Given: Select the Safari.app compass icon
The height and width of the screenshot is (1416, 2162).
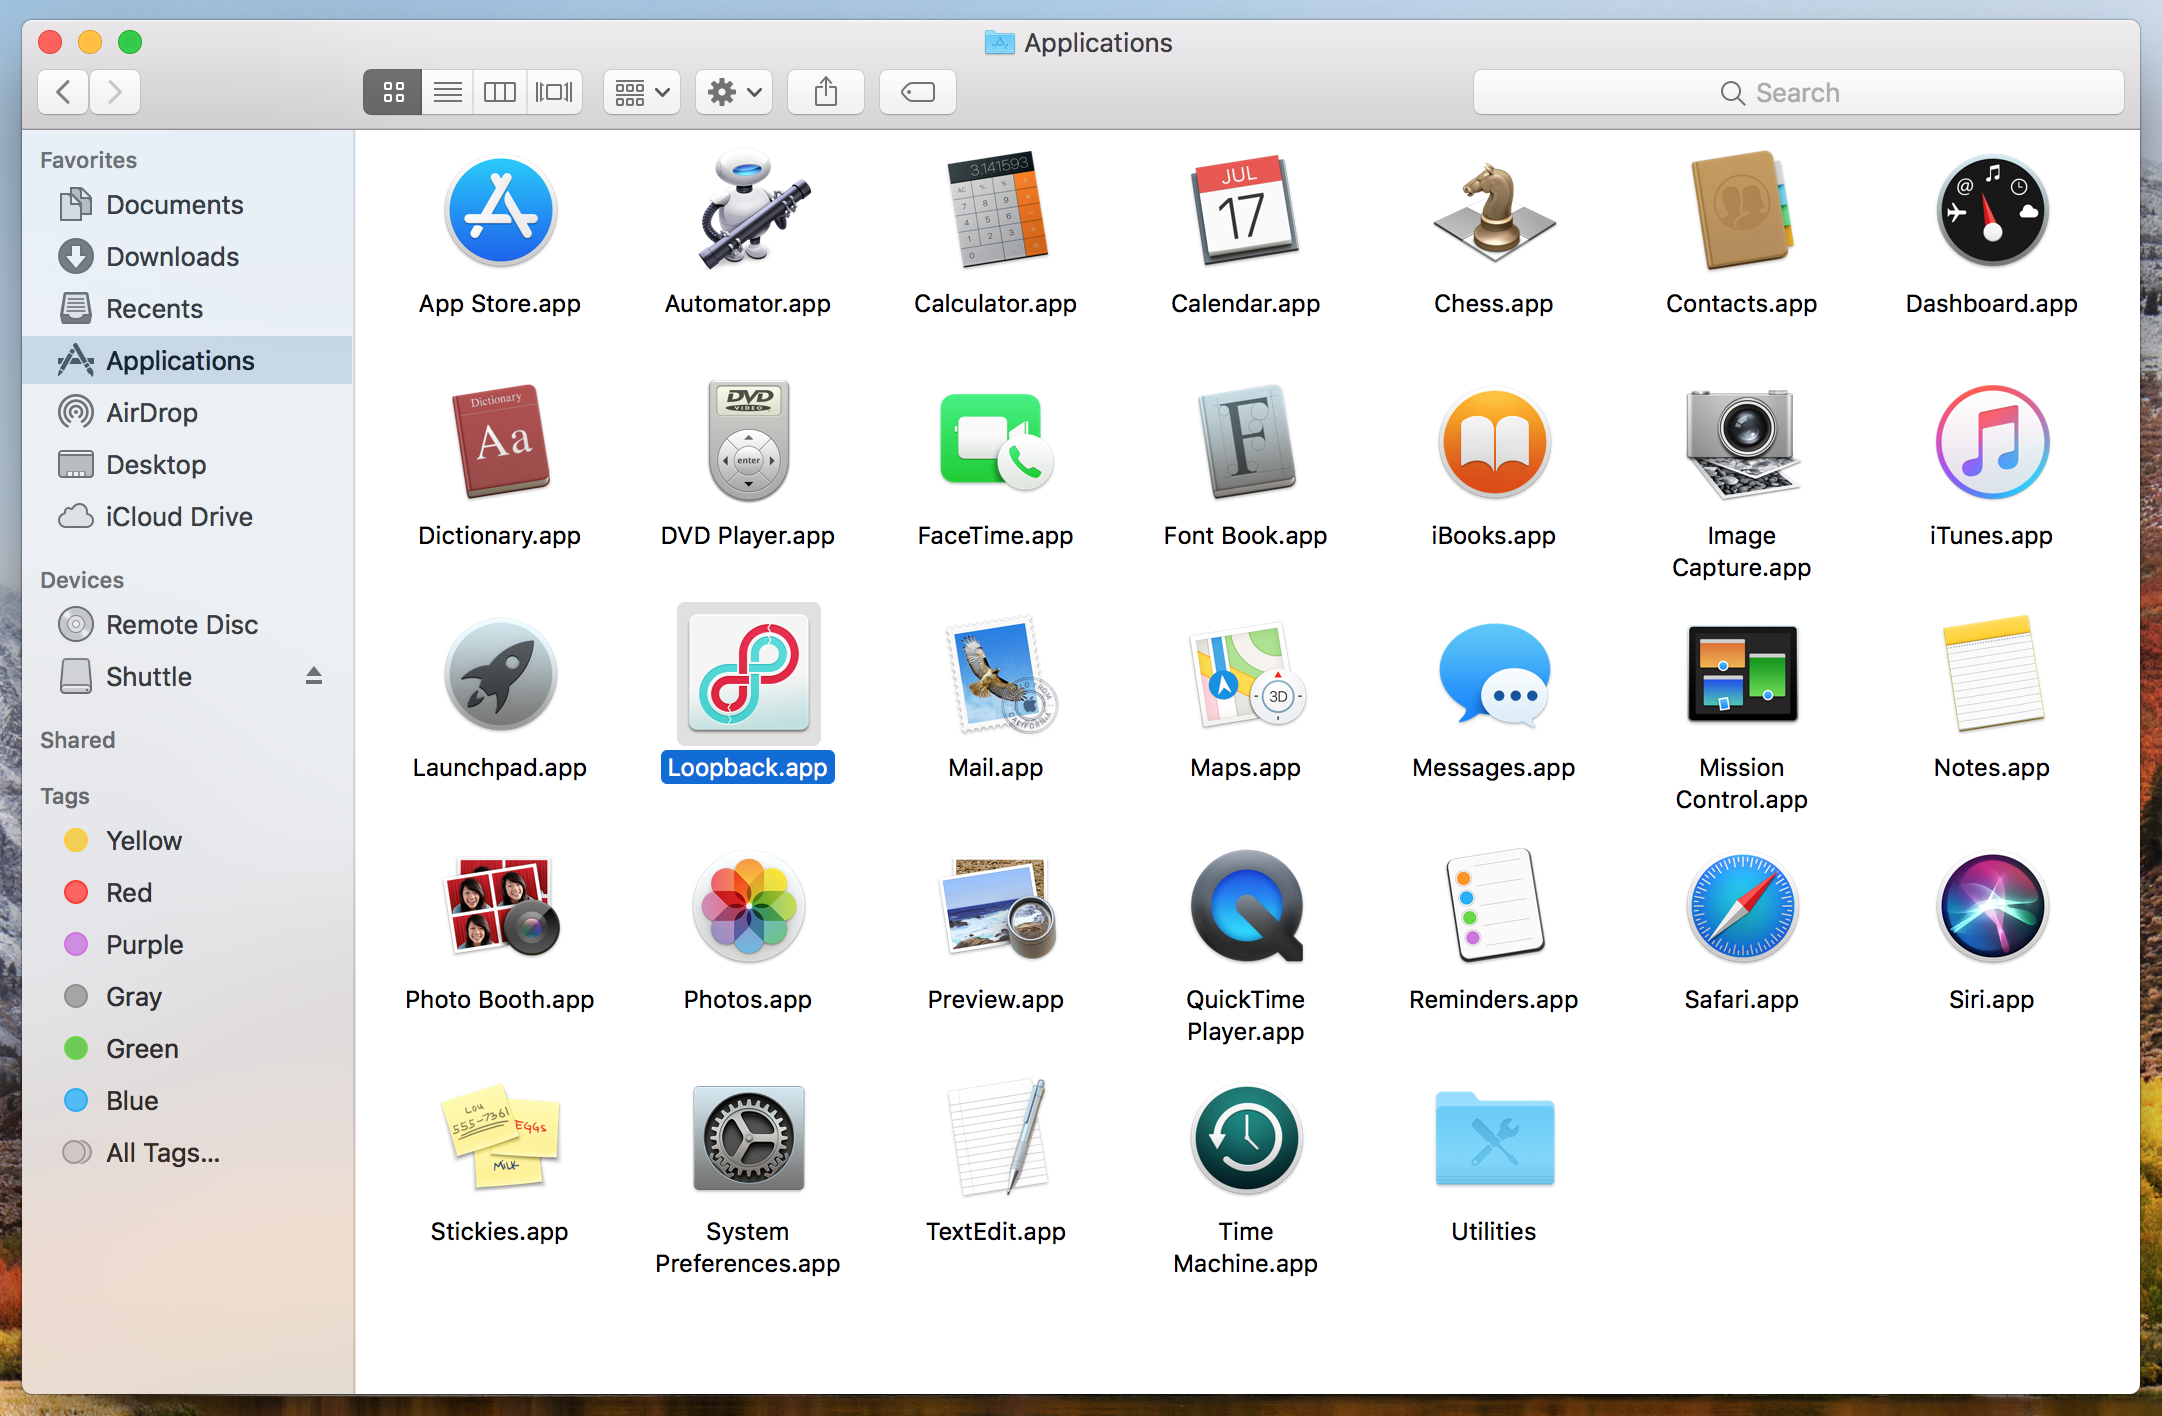Looking at the screenshot, I should coord(1742,906).
